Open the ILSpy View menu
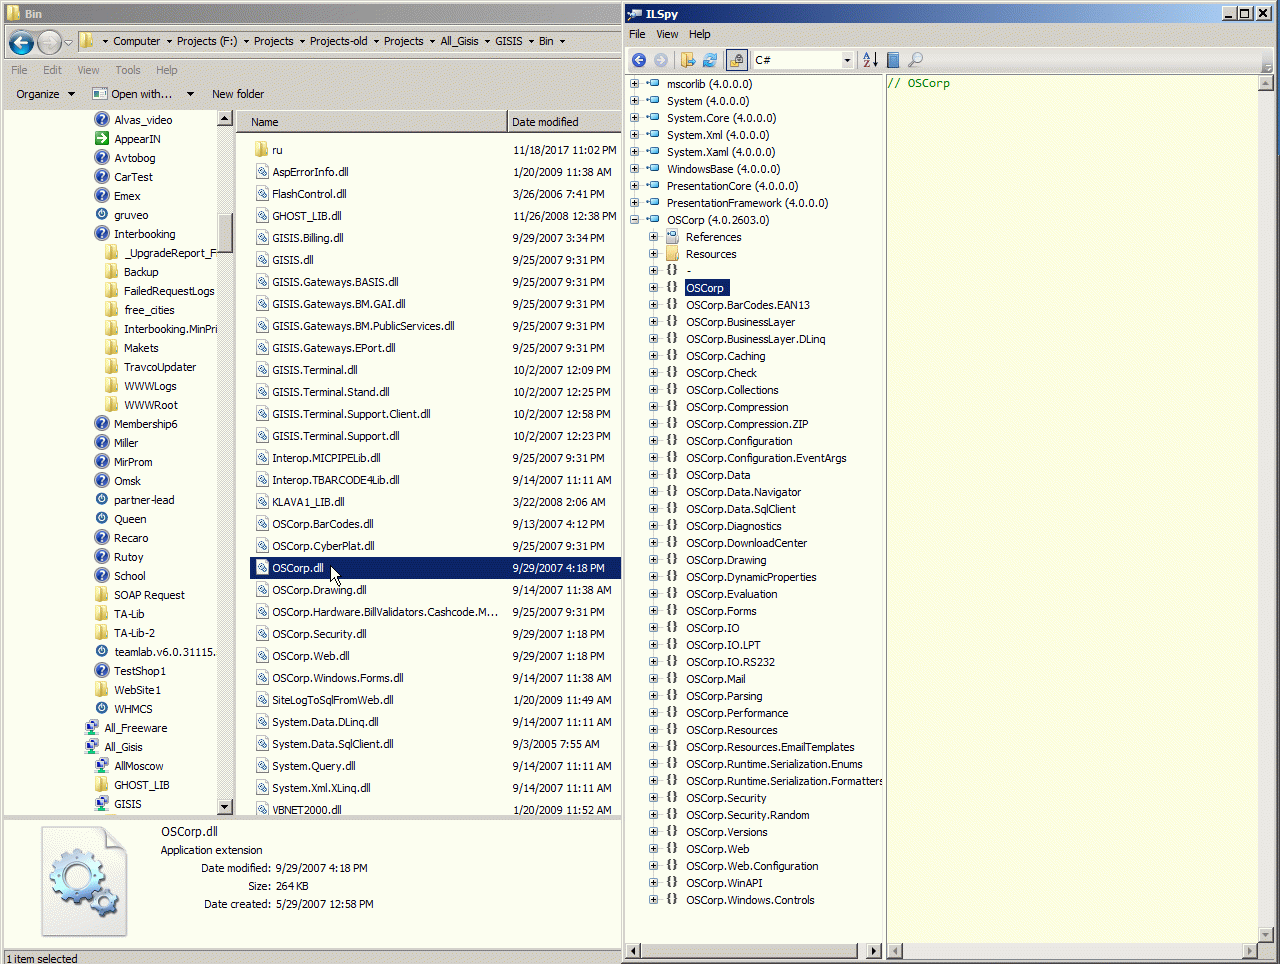 (x=667, y=34)
